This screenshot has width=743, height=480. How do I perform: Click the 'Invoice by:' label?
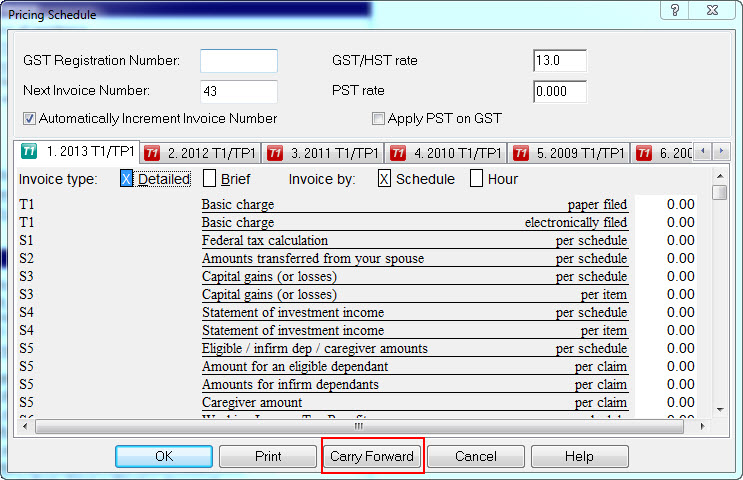[322, 179]
